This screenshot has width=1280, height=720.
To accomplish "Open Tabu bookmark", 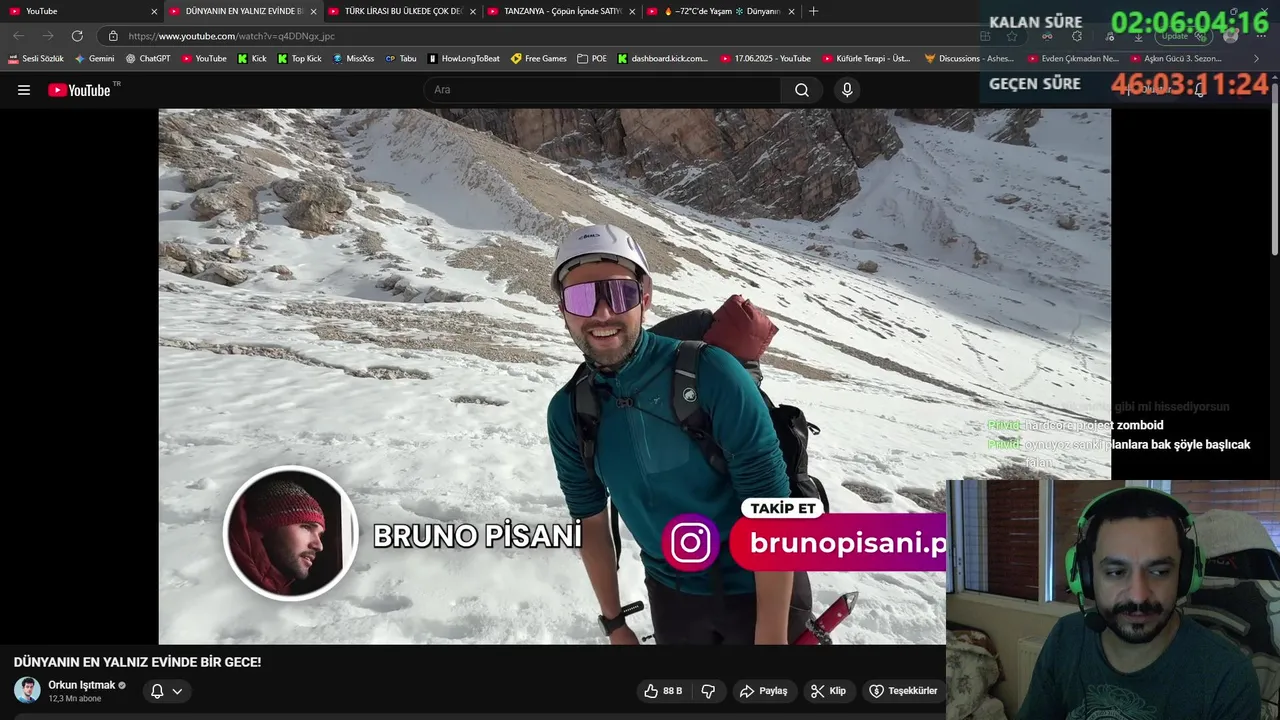I will (401, 59).
